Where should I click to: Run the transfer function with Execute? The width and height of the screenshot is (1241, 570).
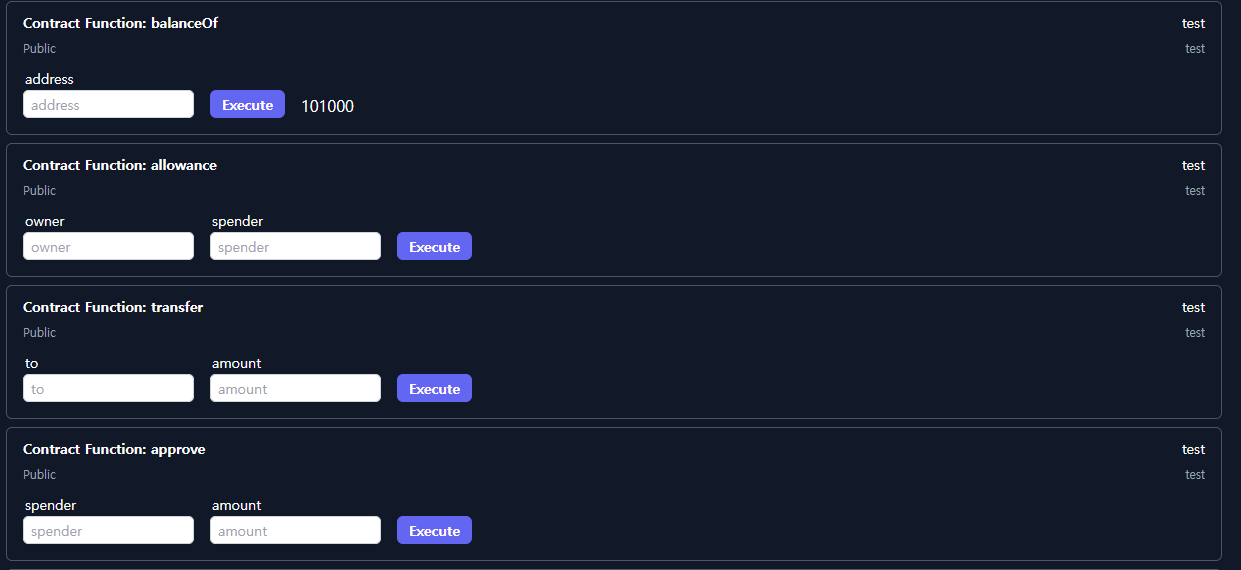[434, 389]
